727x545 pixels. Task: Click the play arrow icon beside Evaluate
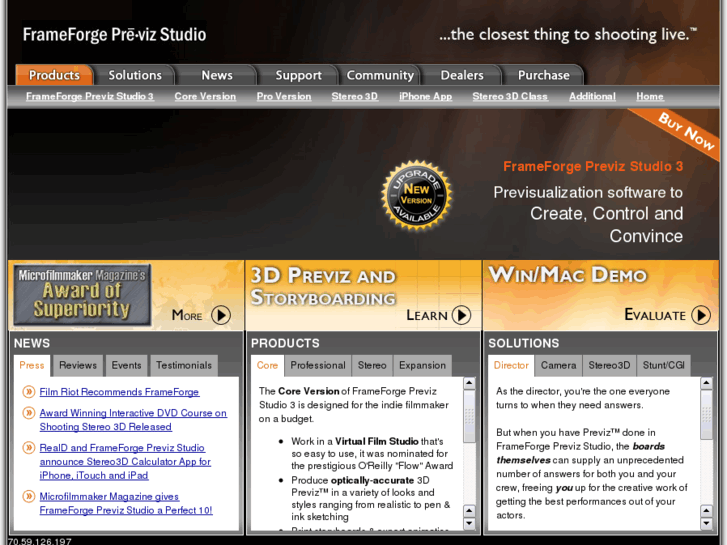click(701, 315)
